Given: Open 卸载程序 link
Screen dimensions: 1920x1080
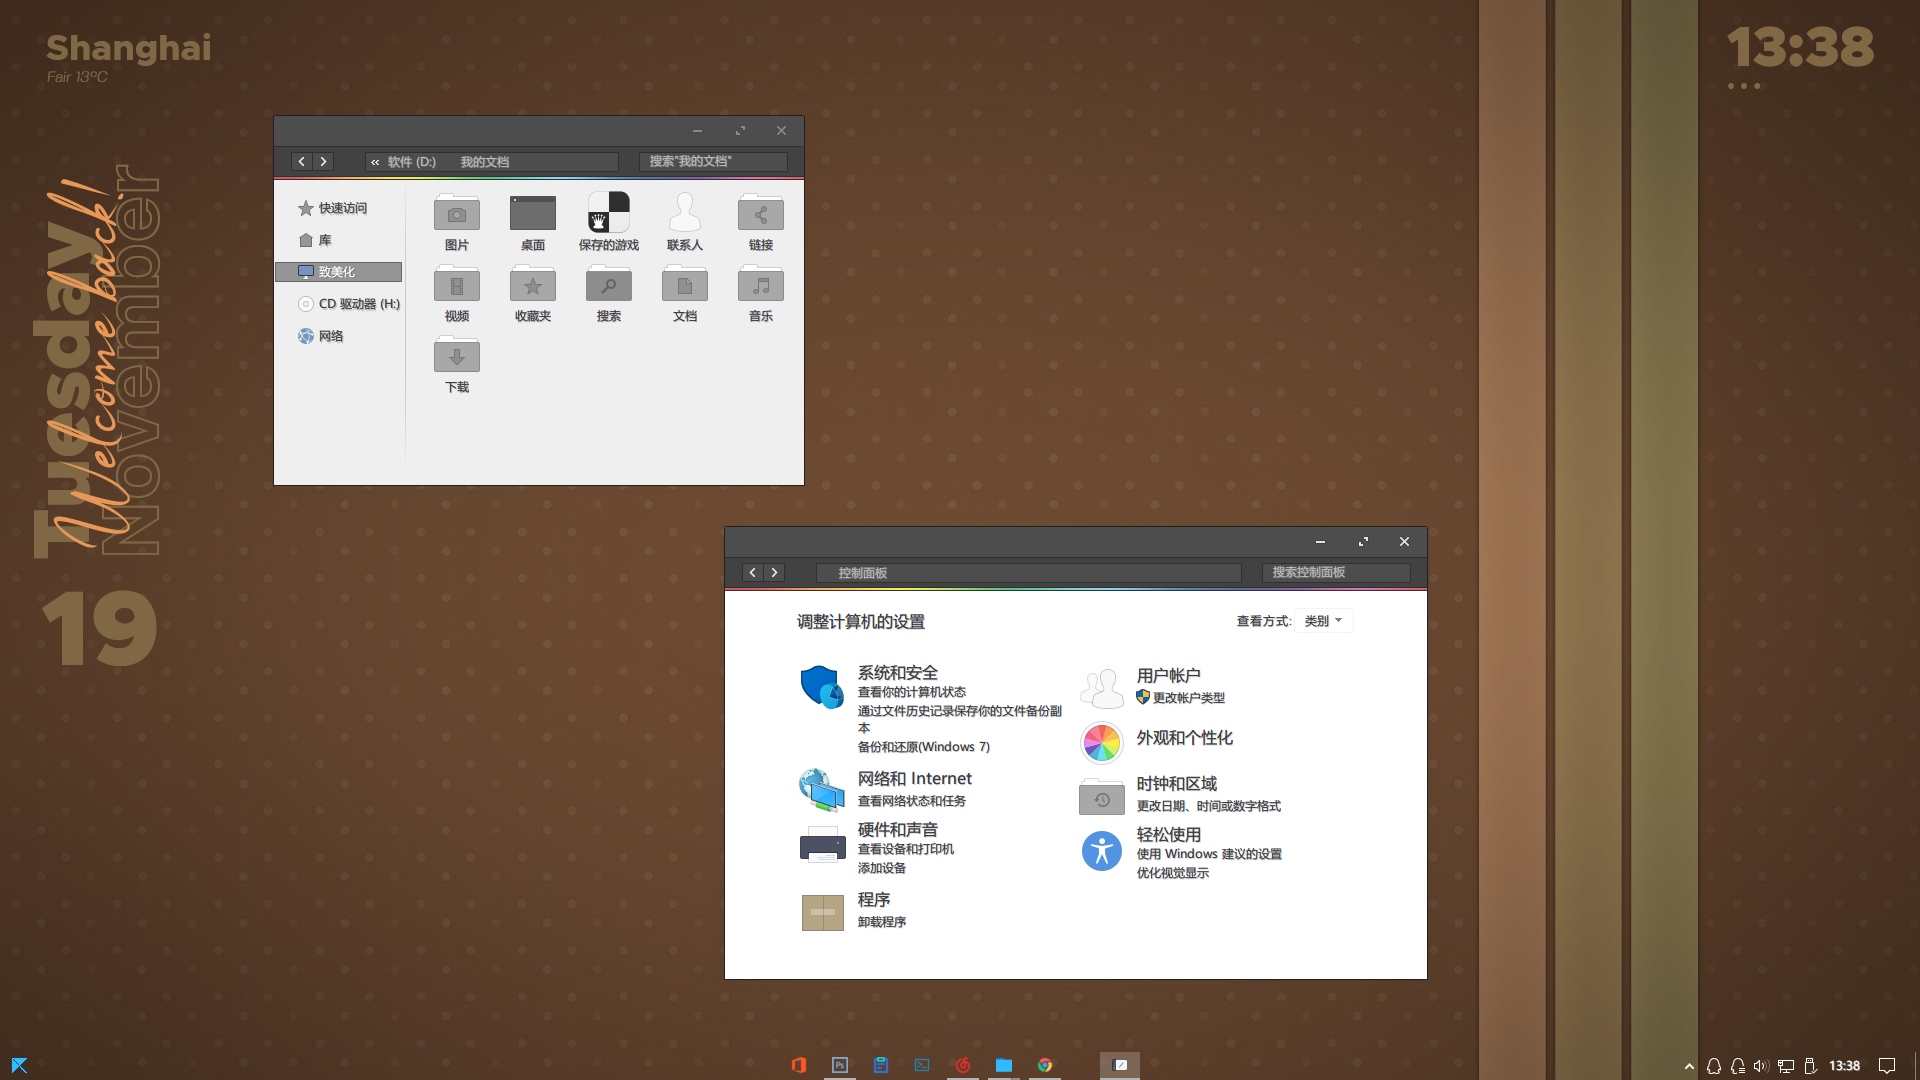Looking at the screenshot, I should click(881, 922).
